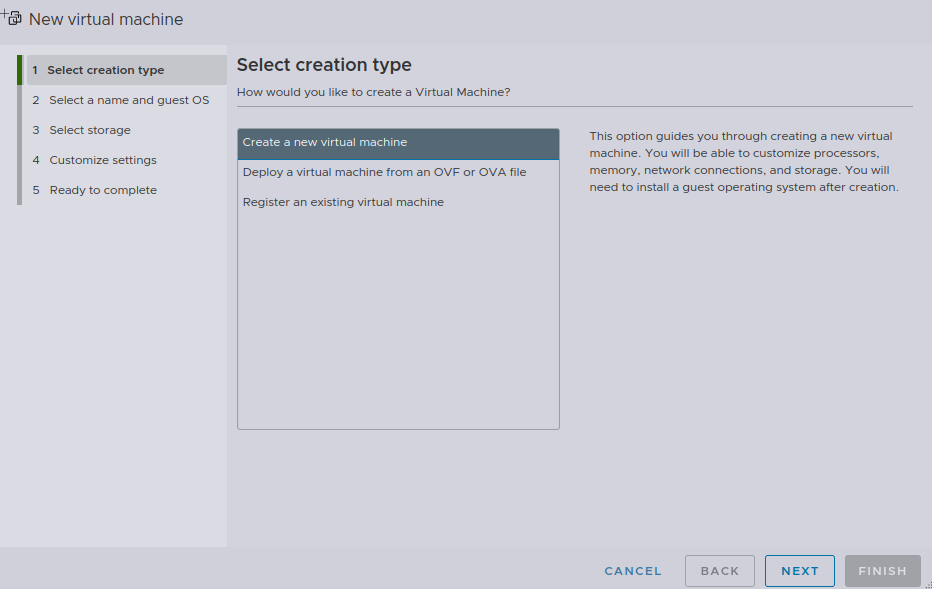Click the BACK button
This screenshot has width=932, height=589.
(x=719, y=571)
